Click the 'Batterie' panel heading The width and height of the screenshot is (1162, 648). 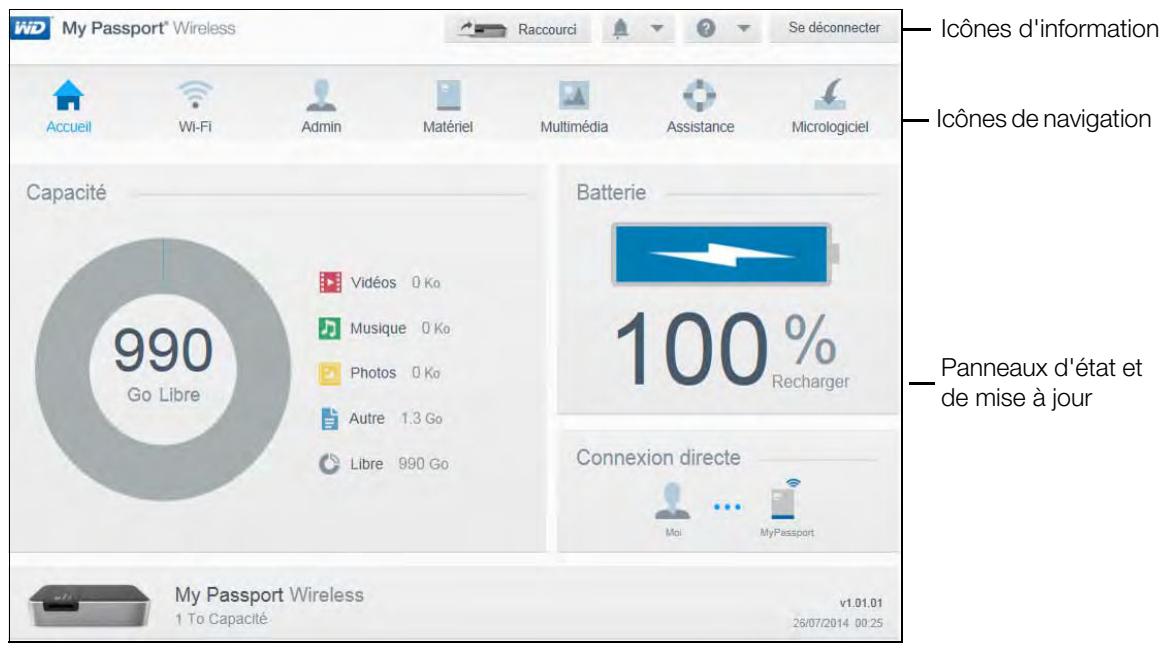click(x=611, y=193)
